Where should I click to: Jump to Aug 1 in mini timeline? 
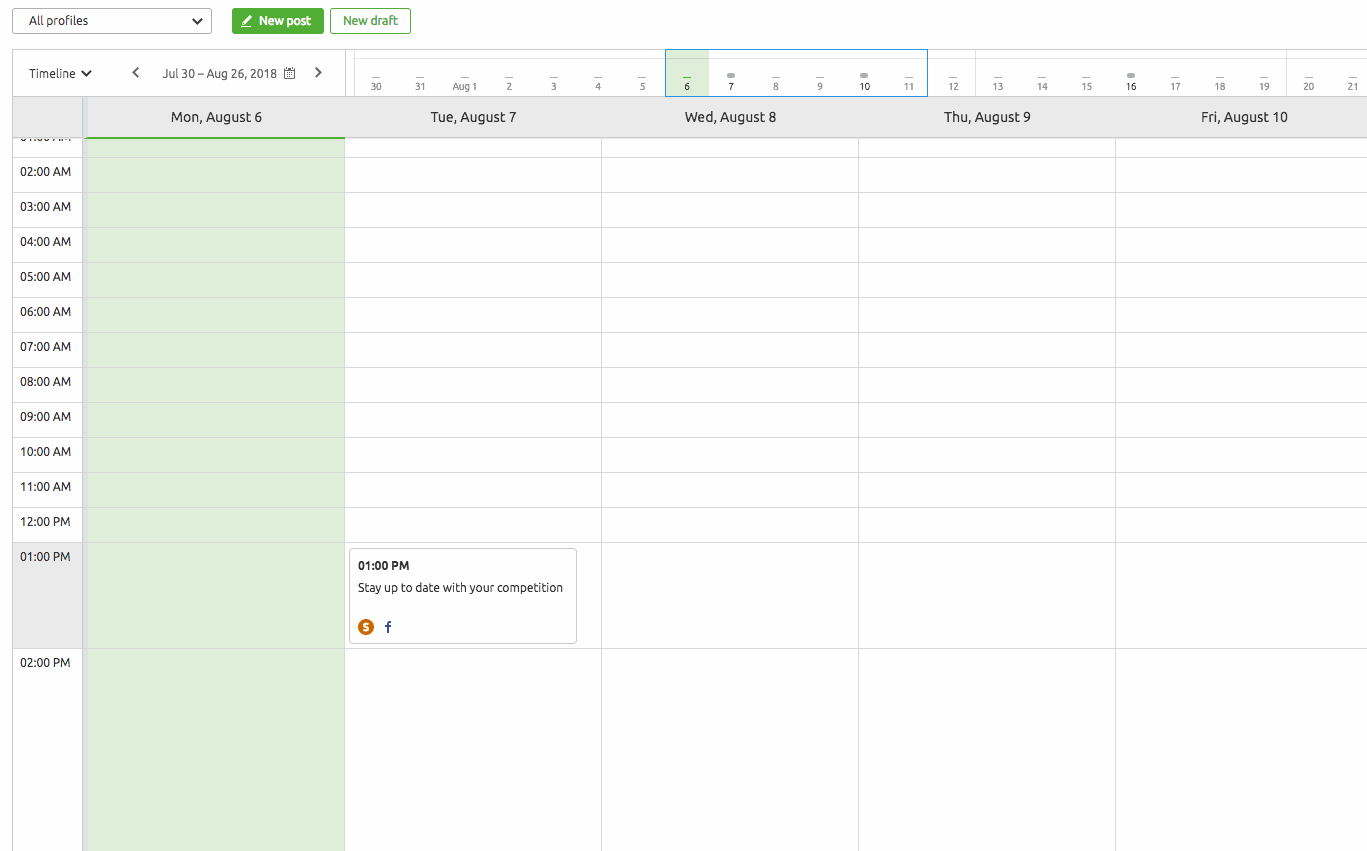(464, 82)
